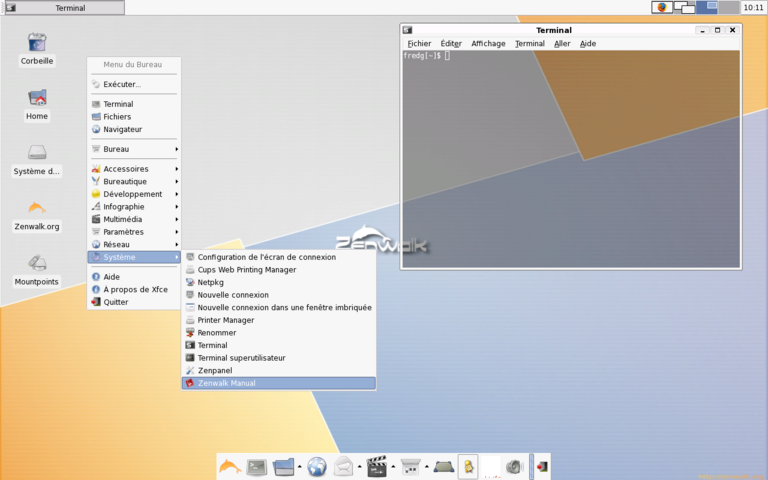This screenshot has width=768, height=480.
Task: Click the Firefox icon in top panel
Action: pyautogui.click(x=662, y=7)
